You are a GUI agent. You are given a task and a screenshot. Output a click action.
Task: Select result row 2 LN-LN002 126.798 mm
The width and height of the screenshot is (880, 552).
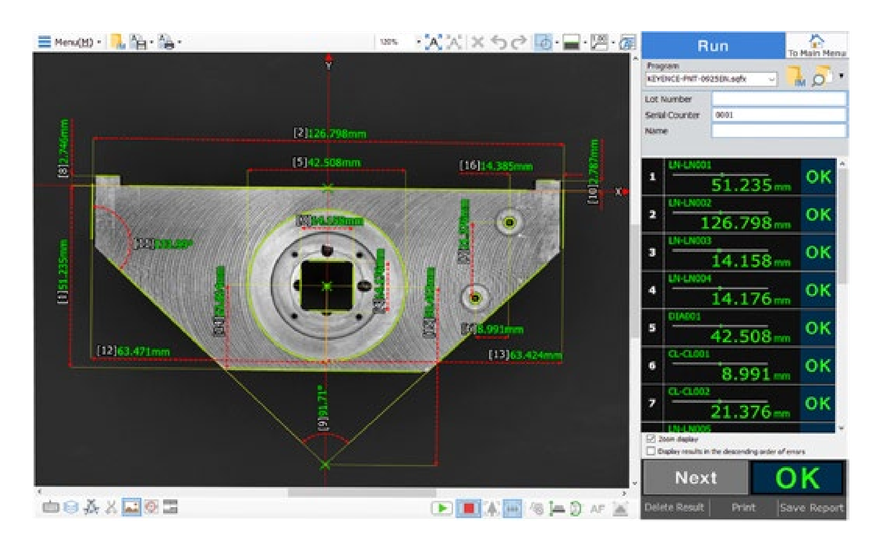click(x=738, y=214)
